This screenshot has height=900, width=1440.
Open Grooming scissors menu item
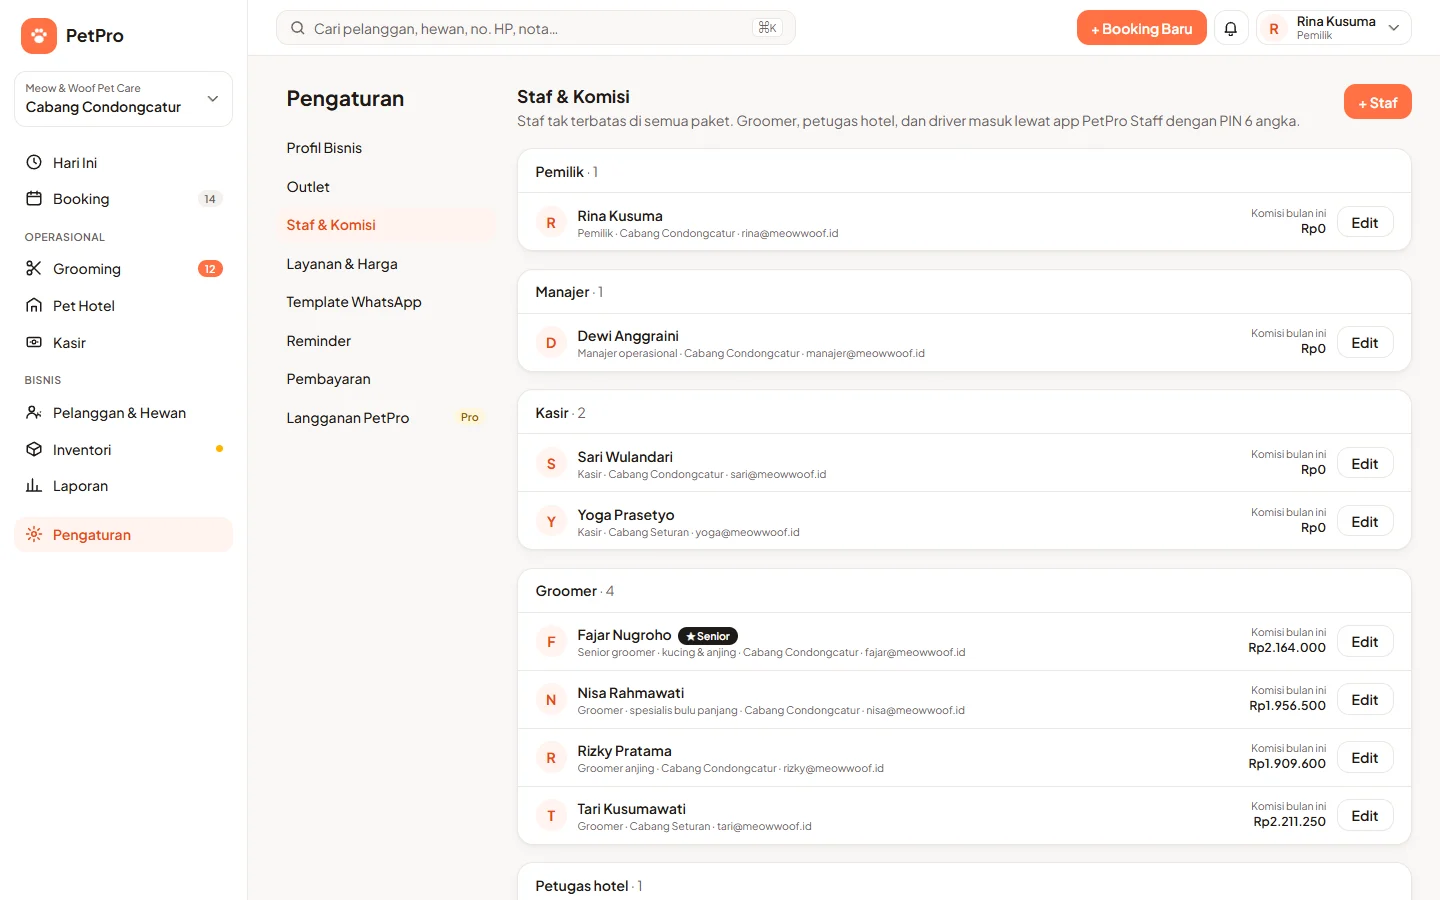[124, 269]
